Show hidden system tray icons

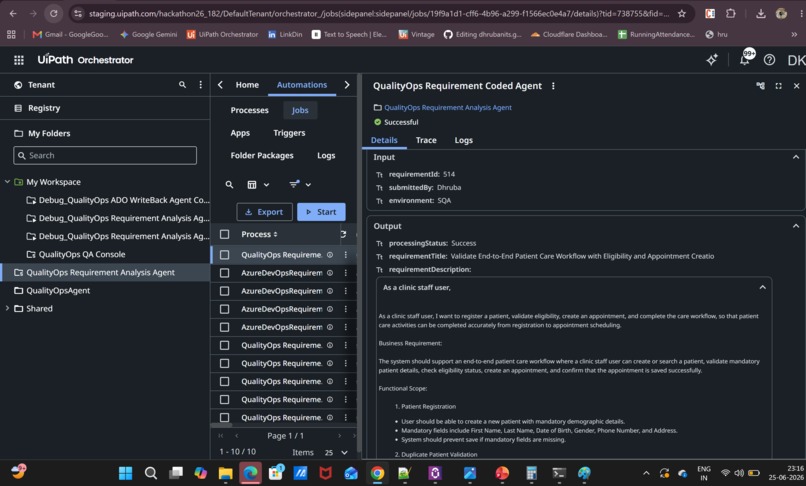646,473
